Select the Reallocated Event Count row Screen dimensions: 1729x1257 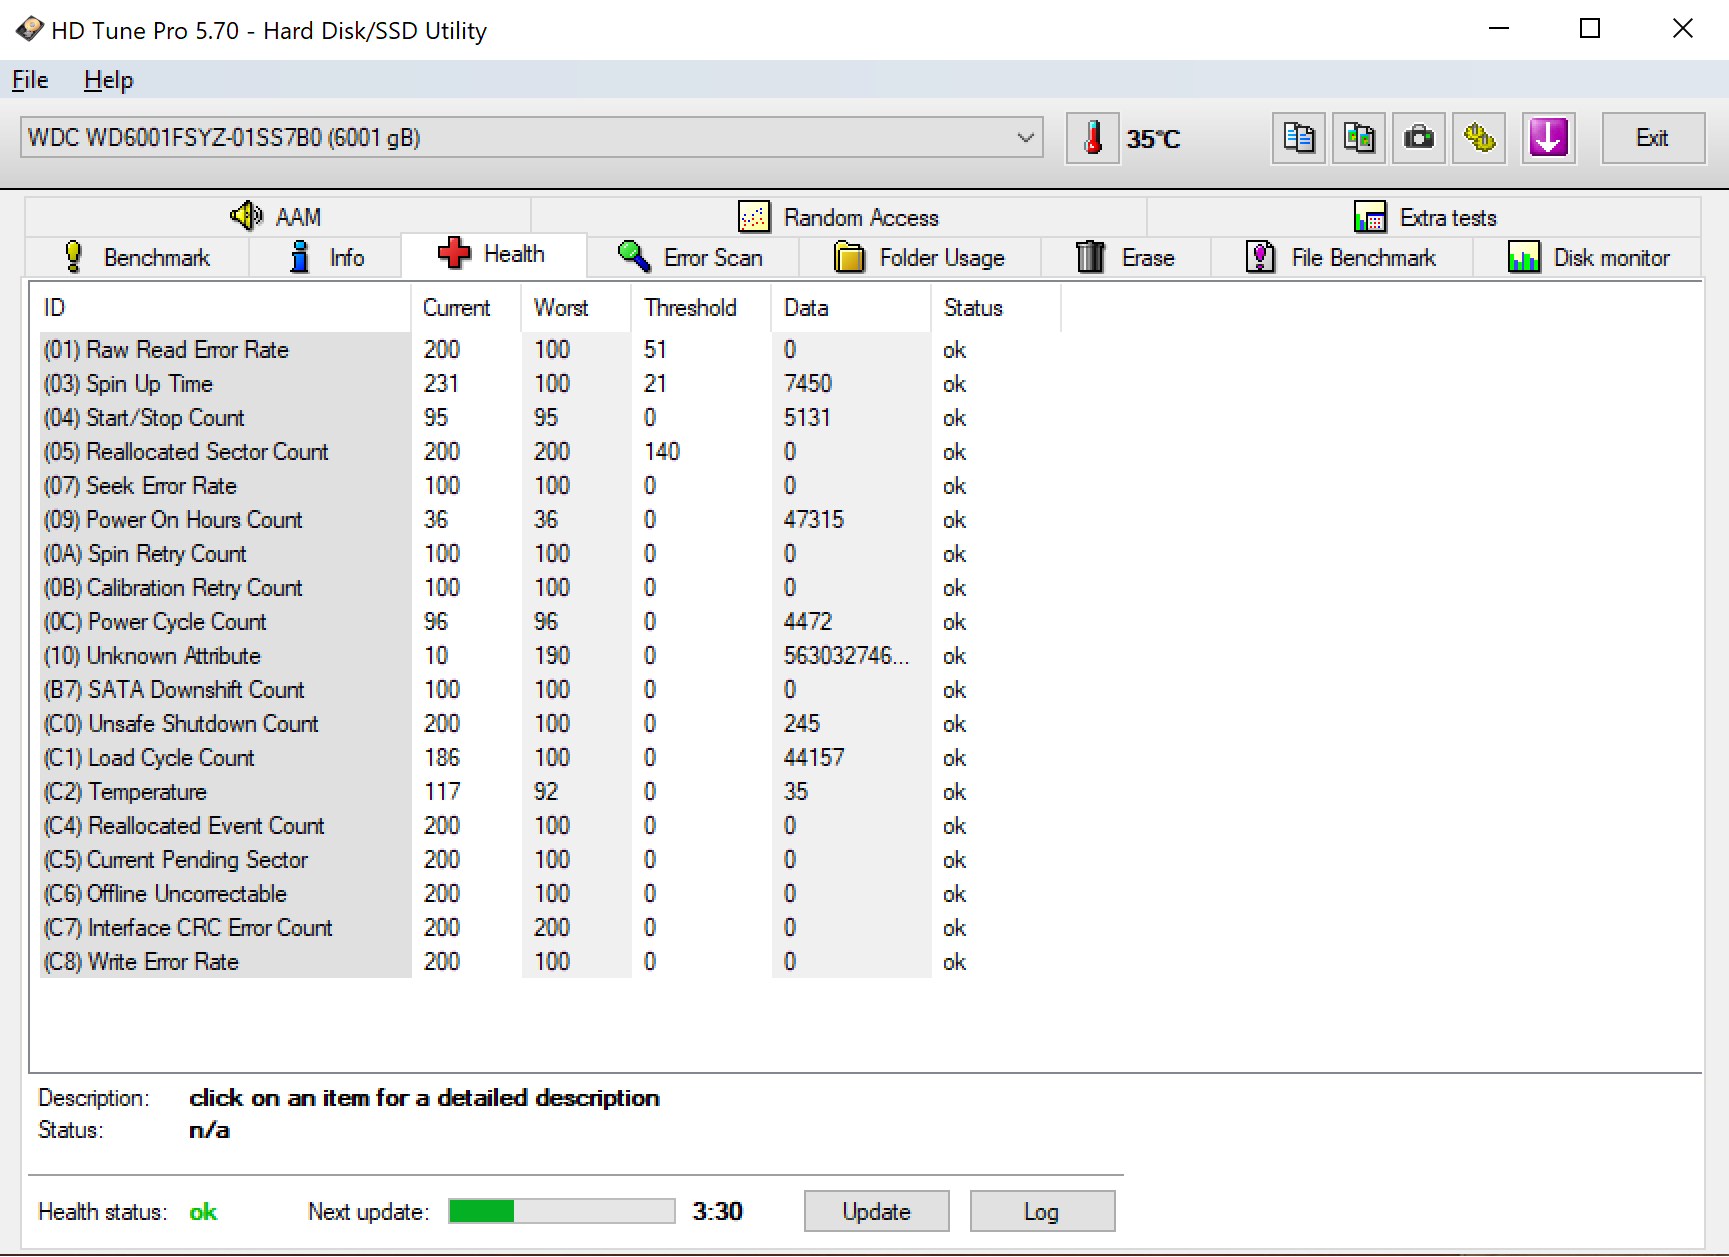click(550, 826)
